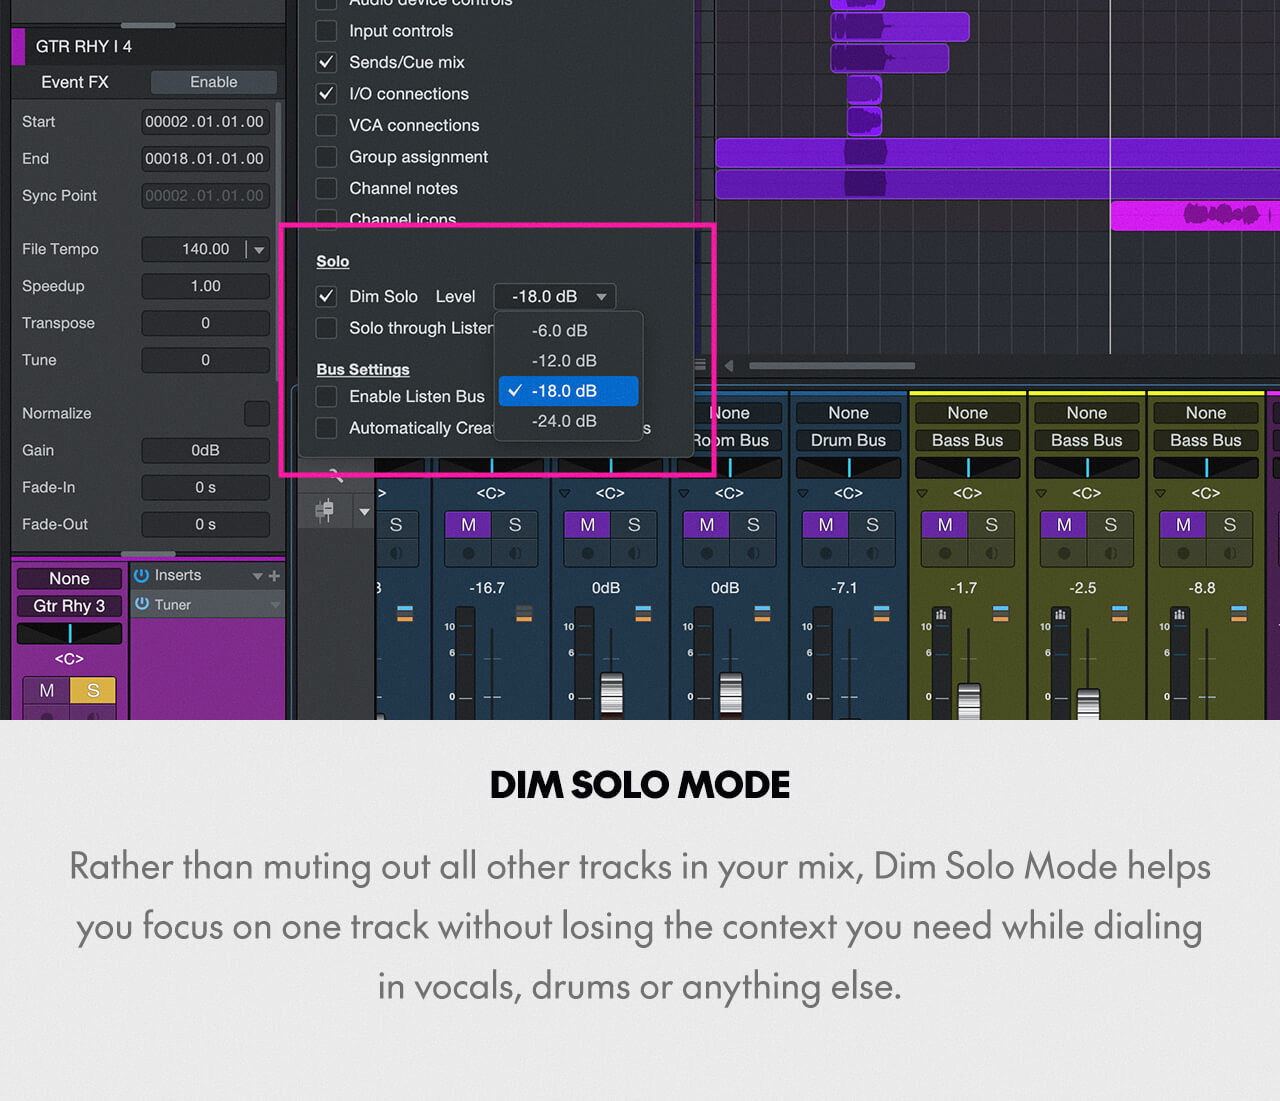Image resolution: width=1280 pixels, height=1101 pixels.
Task: Click the Event FX Enable button
Action: [x=214, y=82]
